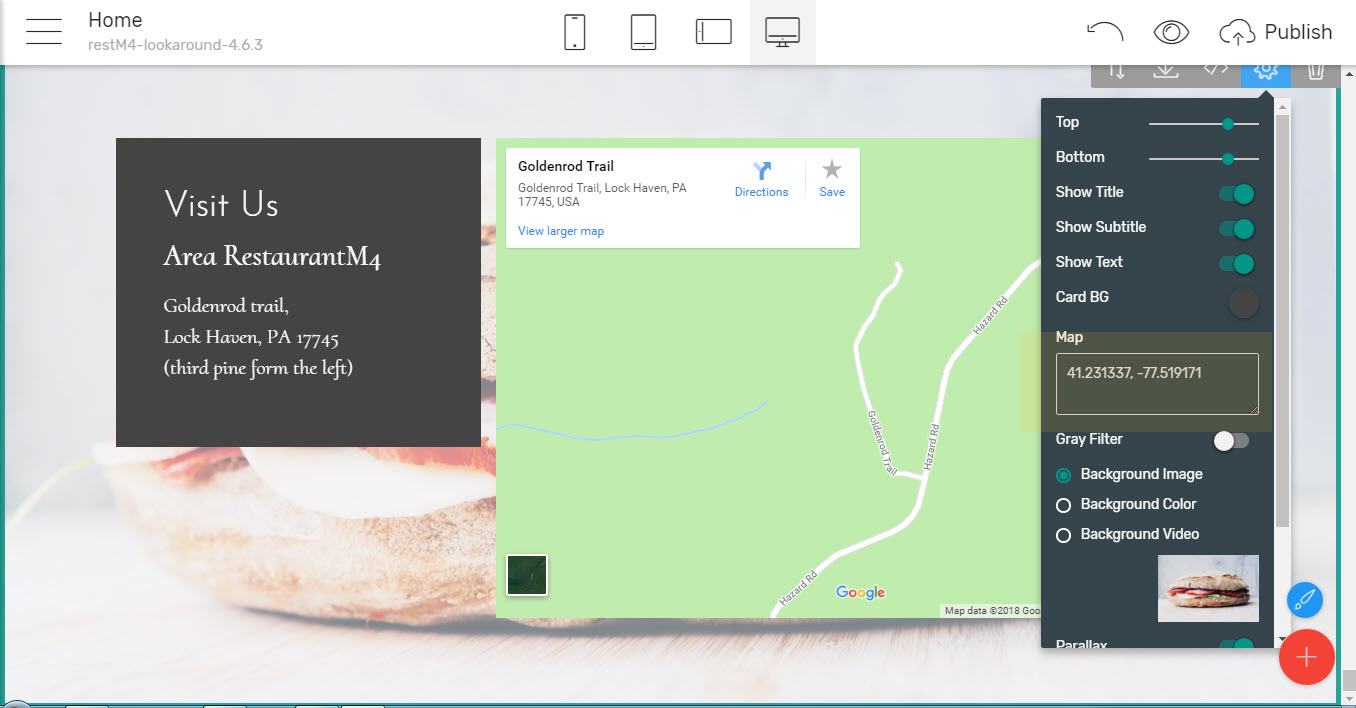Switch to tablet landscape preview
Image resolution: width=1356 pixels, height=708 pixels.
click(x=714, y=32)
